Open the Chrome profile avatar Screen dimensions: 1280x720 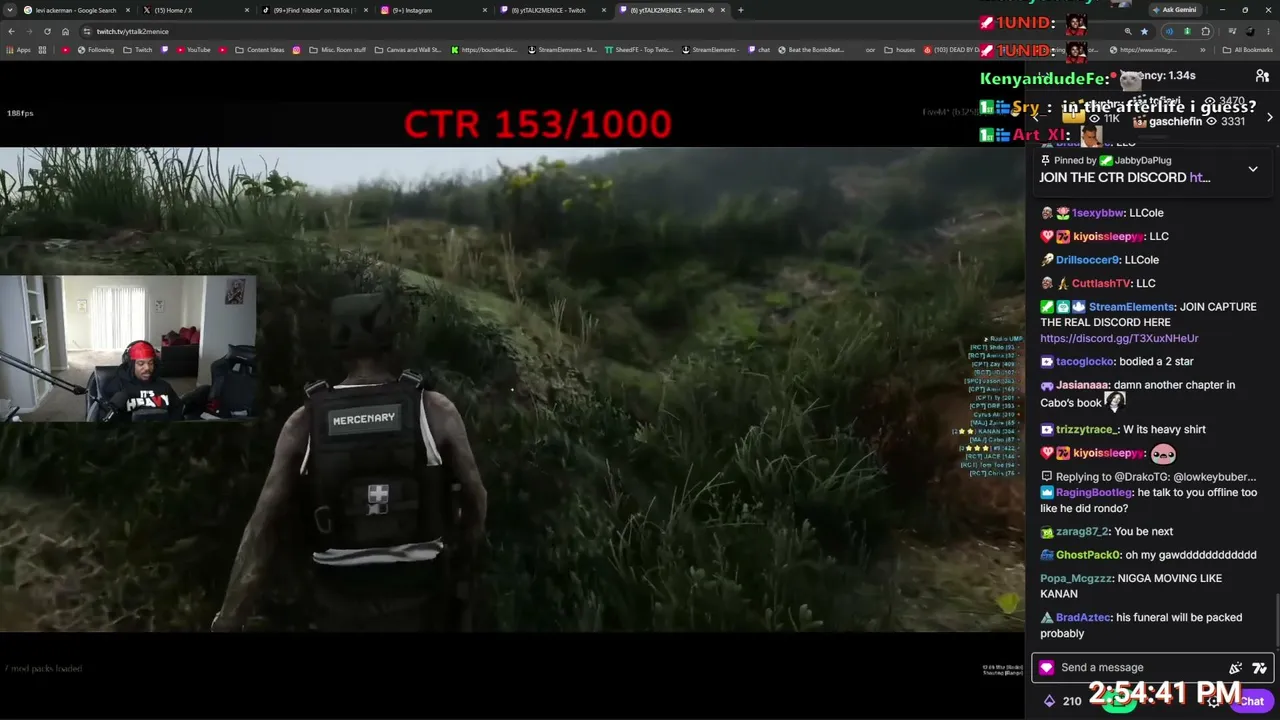click(x=1249, y=31)
